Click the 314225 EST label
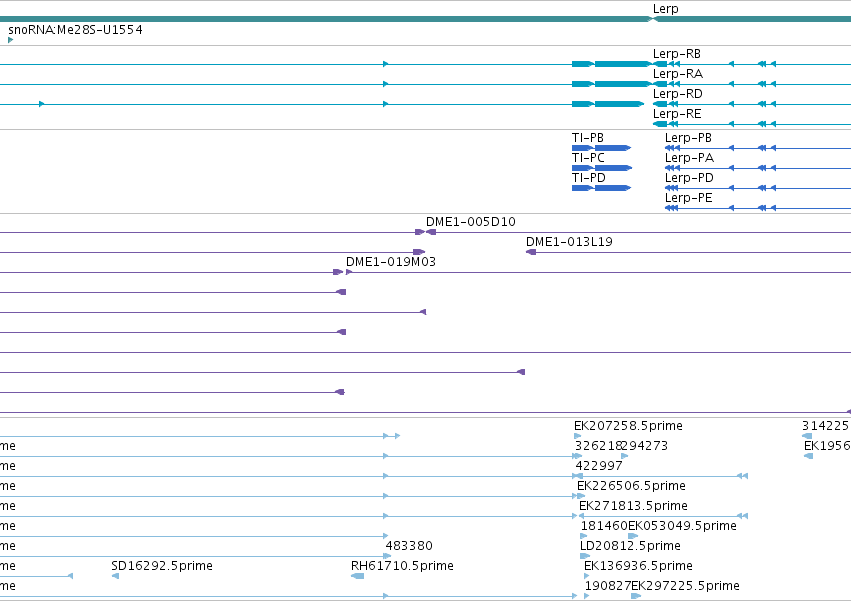The image size is (851, 601). [825, 426]
